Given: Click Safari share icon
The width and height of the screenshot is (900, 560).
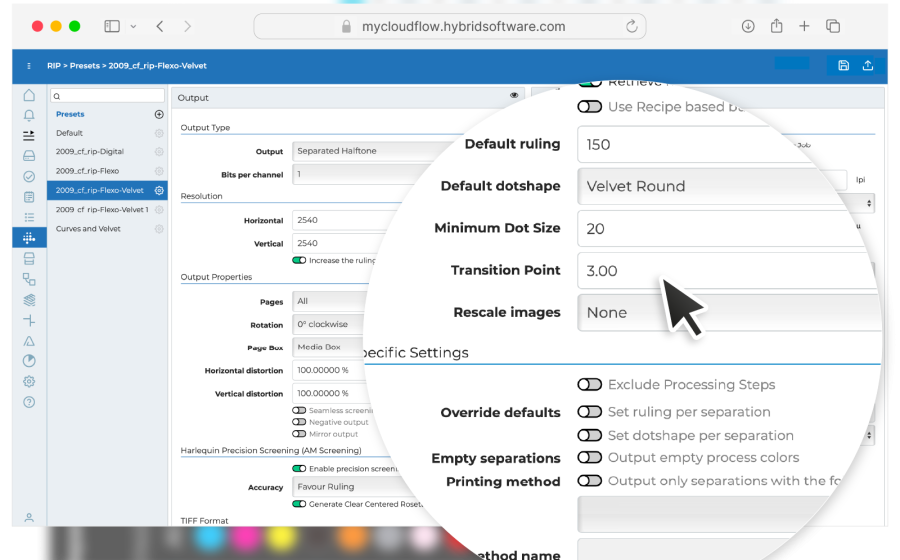Looking at the screenshot, I should 777,26.
